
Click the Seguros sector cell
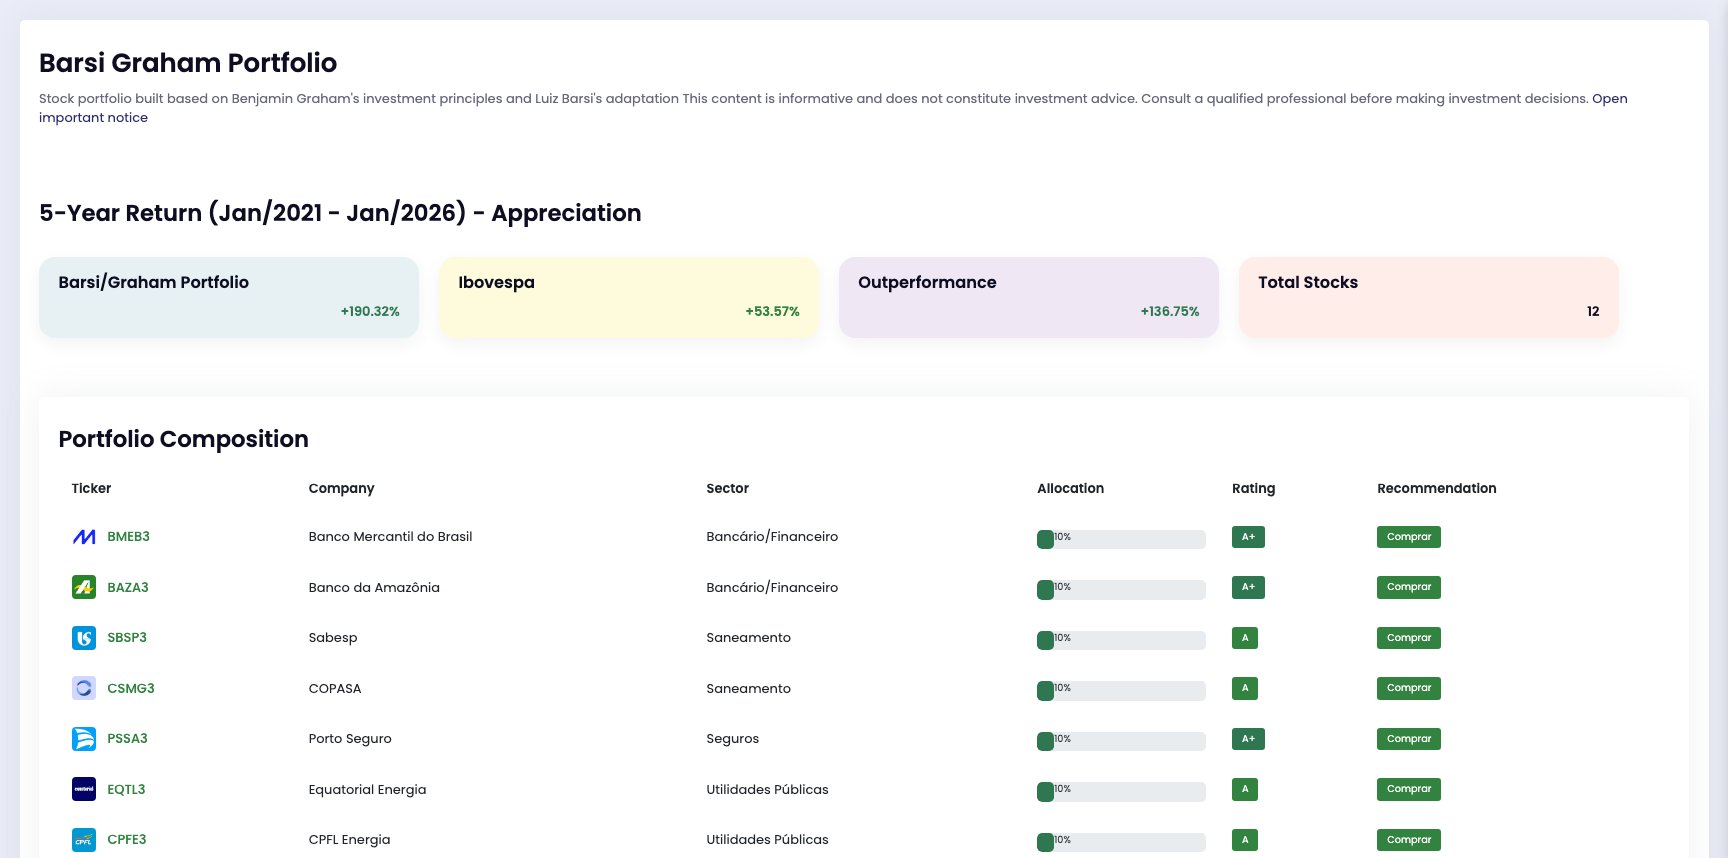[x=732, y=739]
